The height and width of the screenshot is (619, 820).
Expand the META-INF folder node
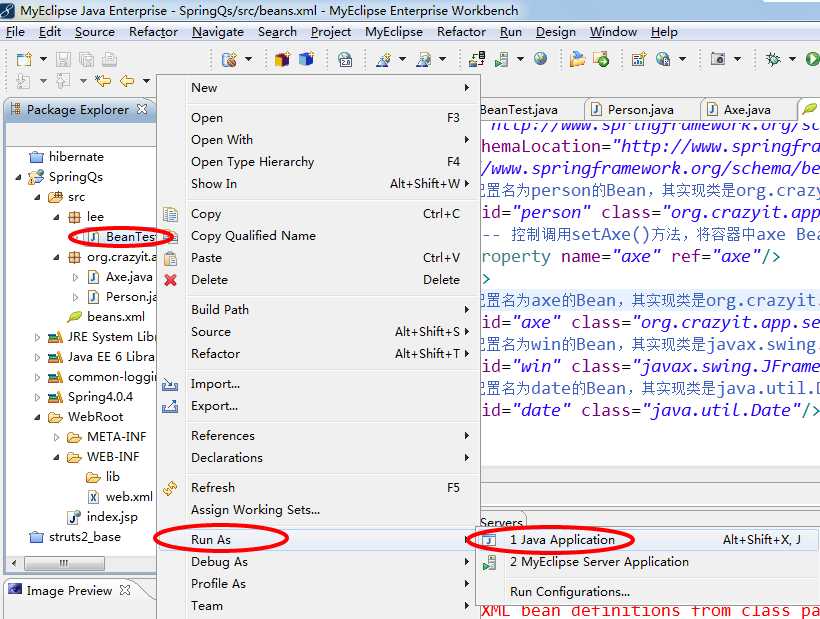pyautogui.click(x=56, y=437)
